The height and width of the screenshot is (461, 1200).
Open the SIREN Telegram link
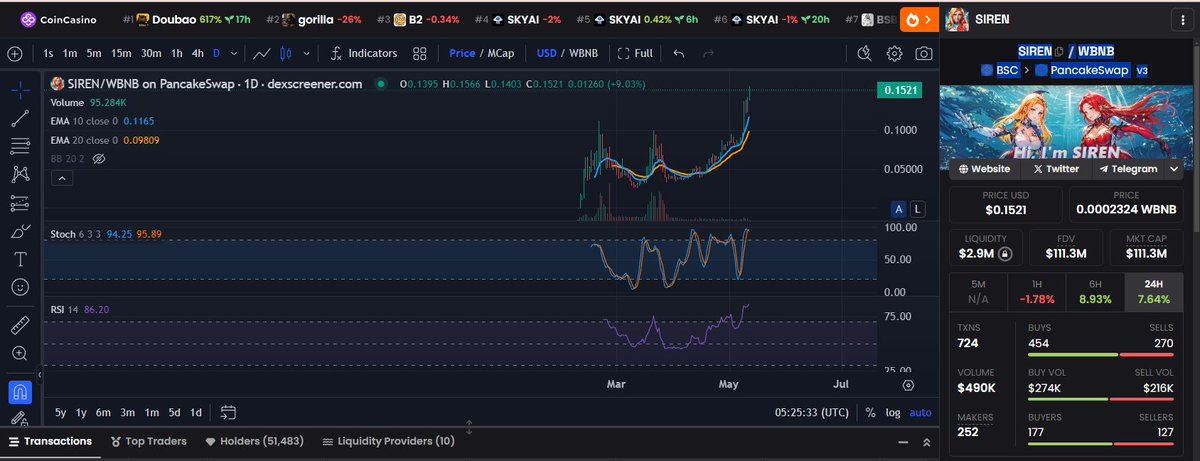tap(1128, 169)
